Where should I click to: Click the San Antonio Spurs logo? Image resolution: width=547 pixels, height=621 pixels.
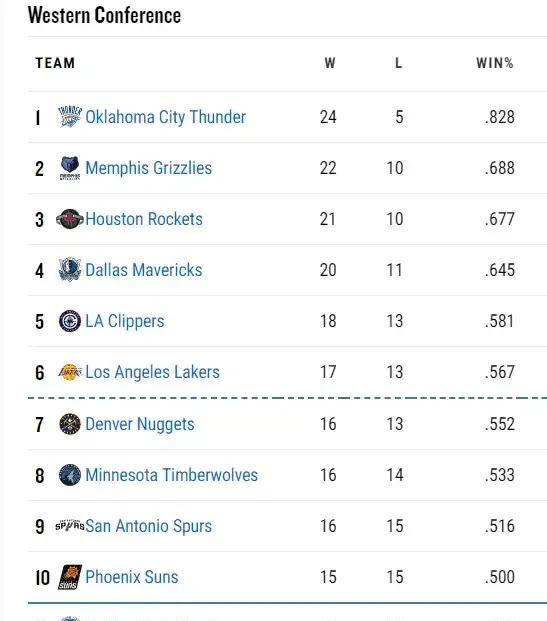pos(70,526)
